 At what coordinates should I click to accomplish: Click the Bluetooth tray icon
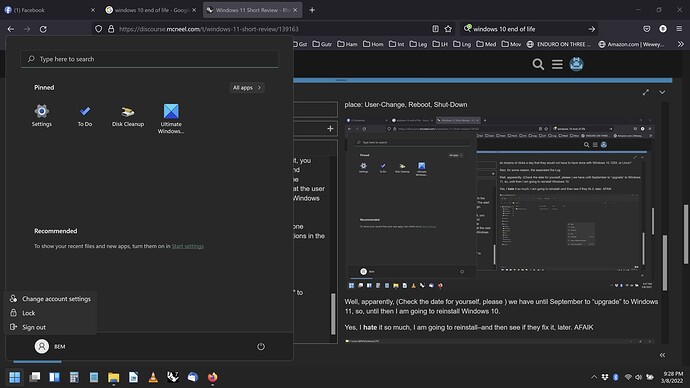[x=616, y=377]
